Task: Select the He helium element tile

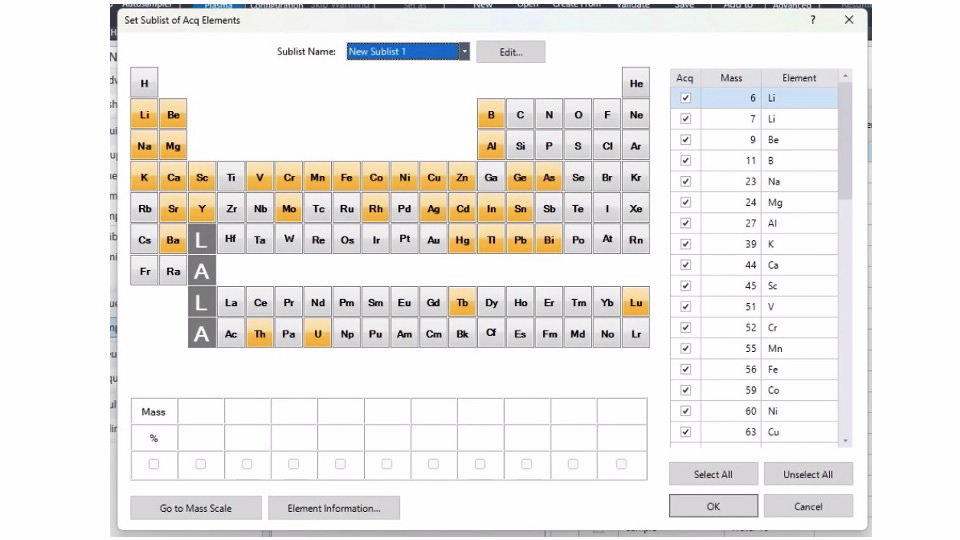Action: point(636,84)
